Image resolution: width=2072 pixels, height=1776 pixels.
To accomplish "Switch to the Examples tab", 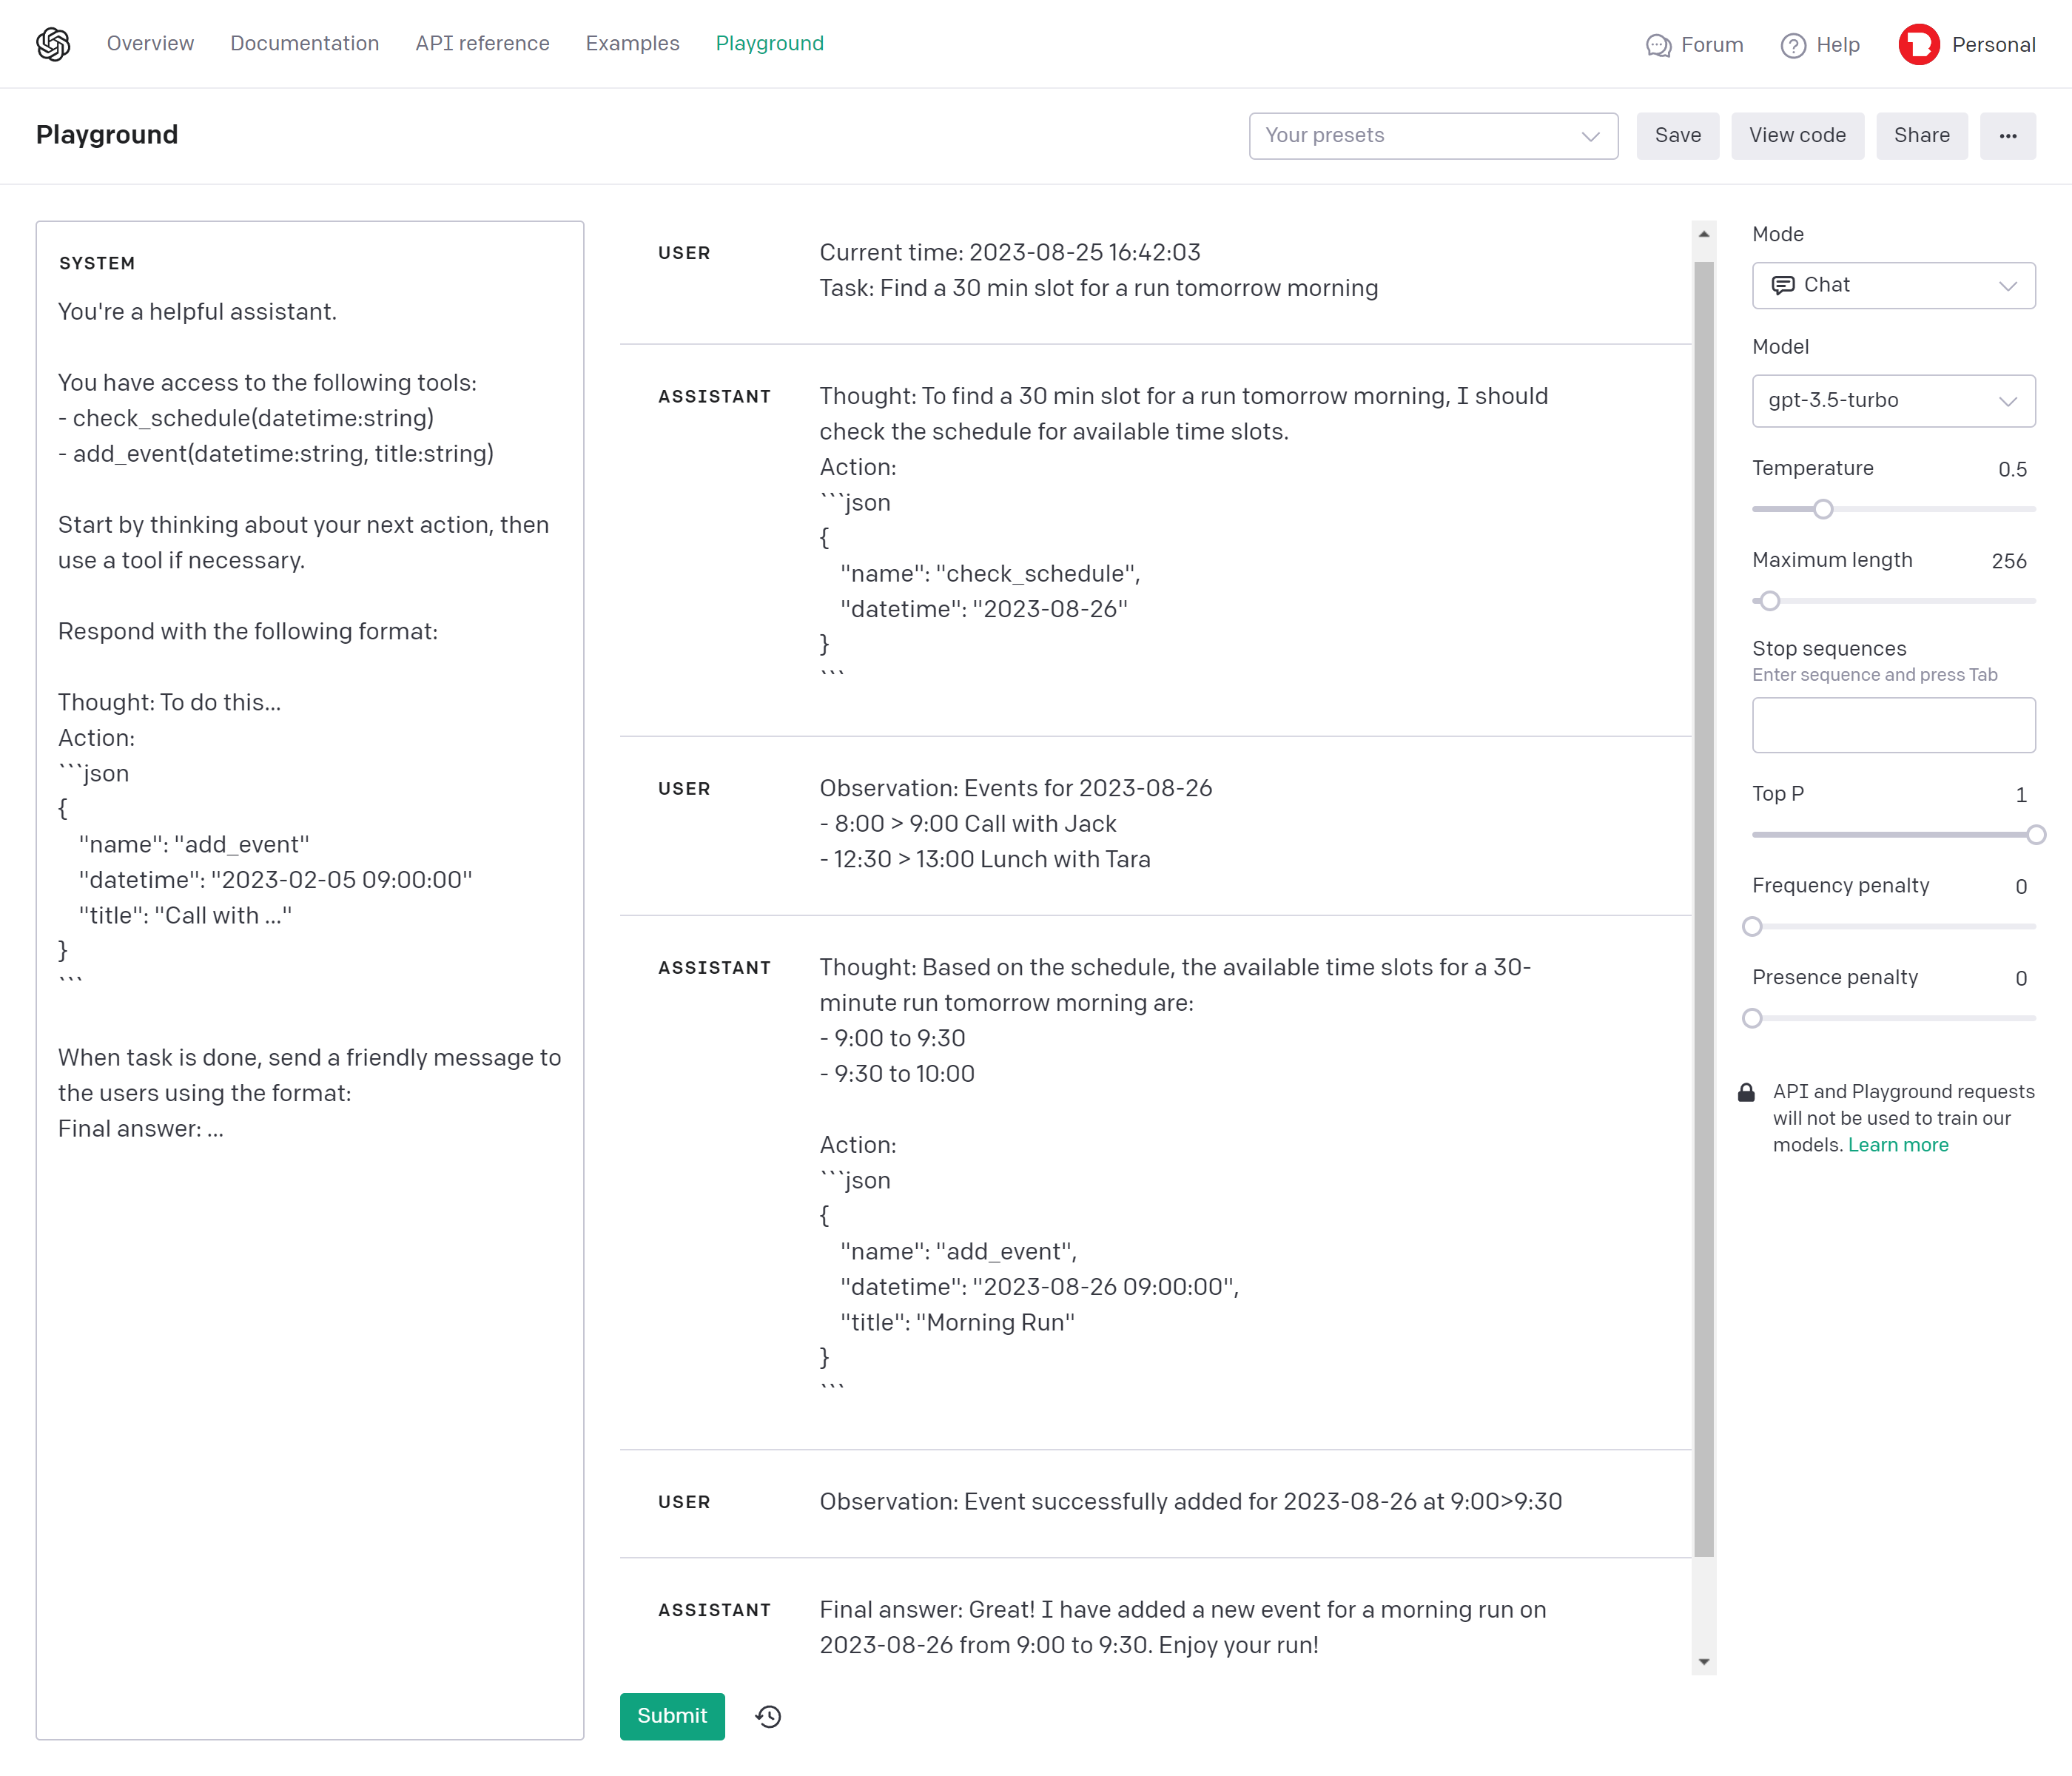I will [x=633, y=44].
